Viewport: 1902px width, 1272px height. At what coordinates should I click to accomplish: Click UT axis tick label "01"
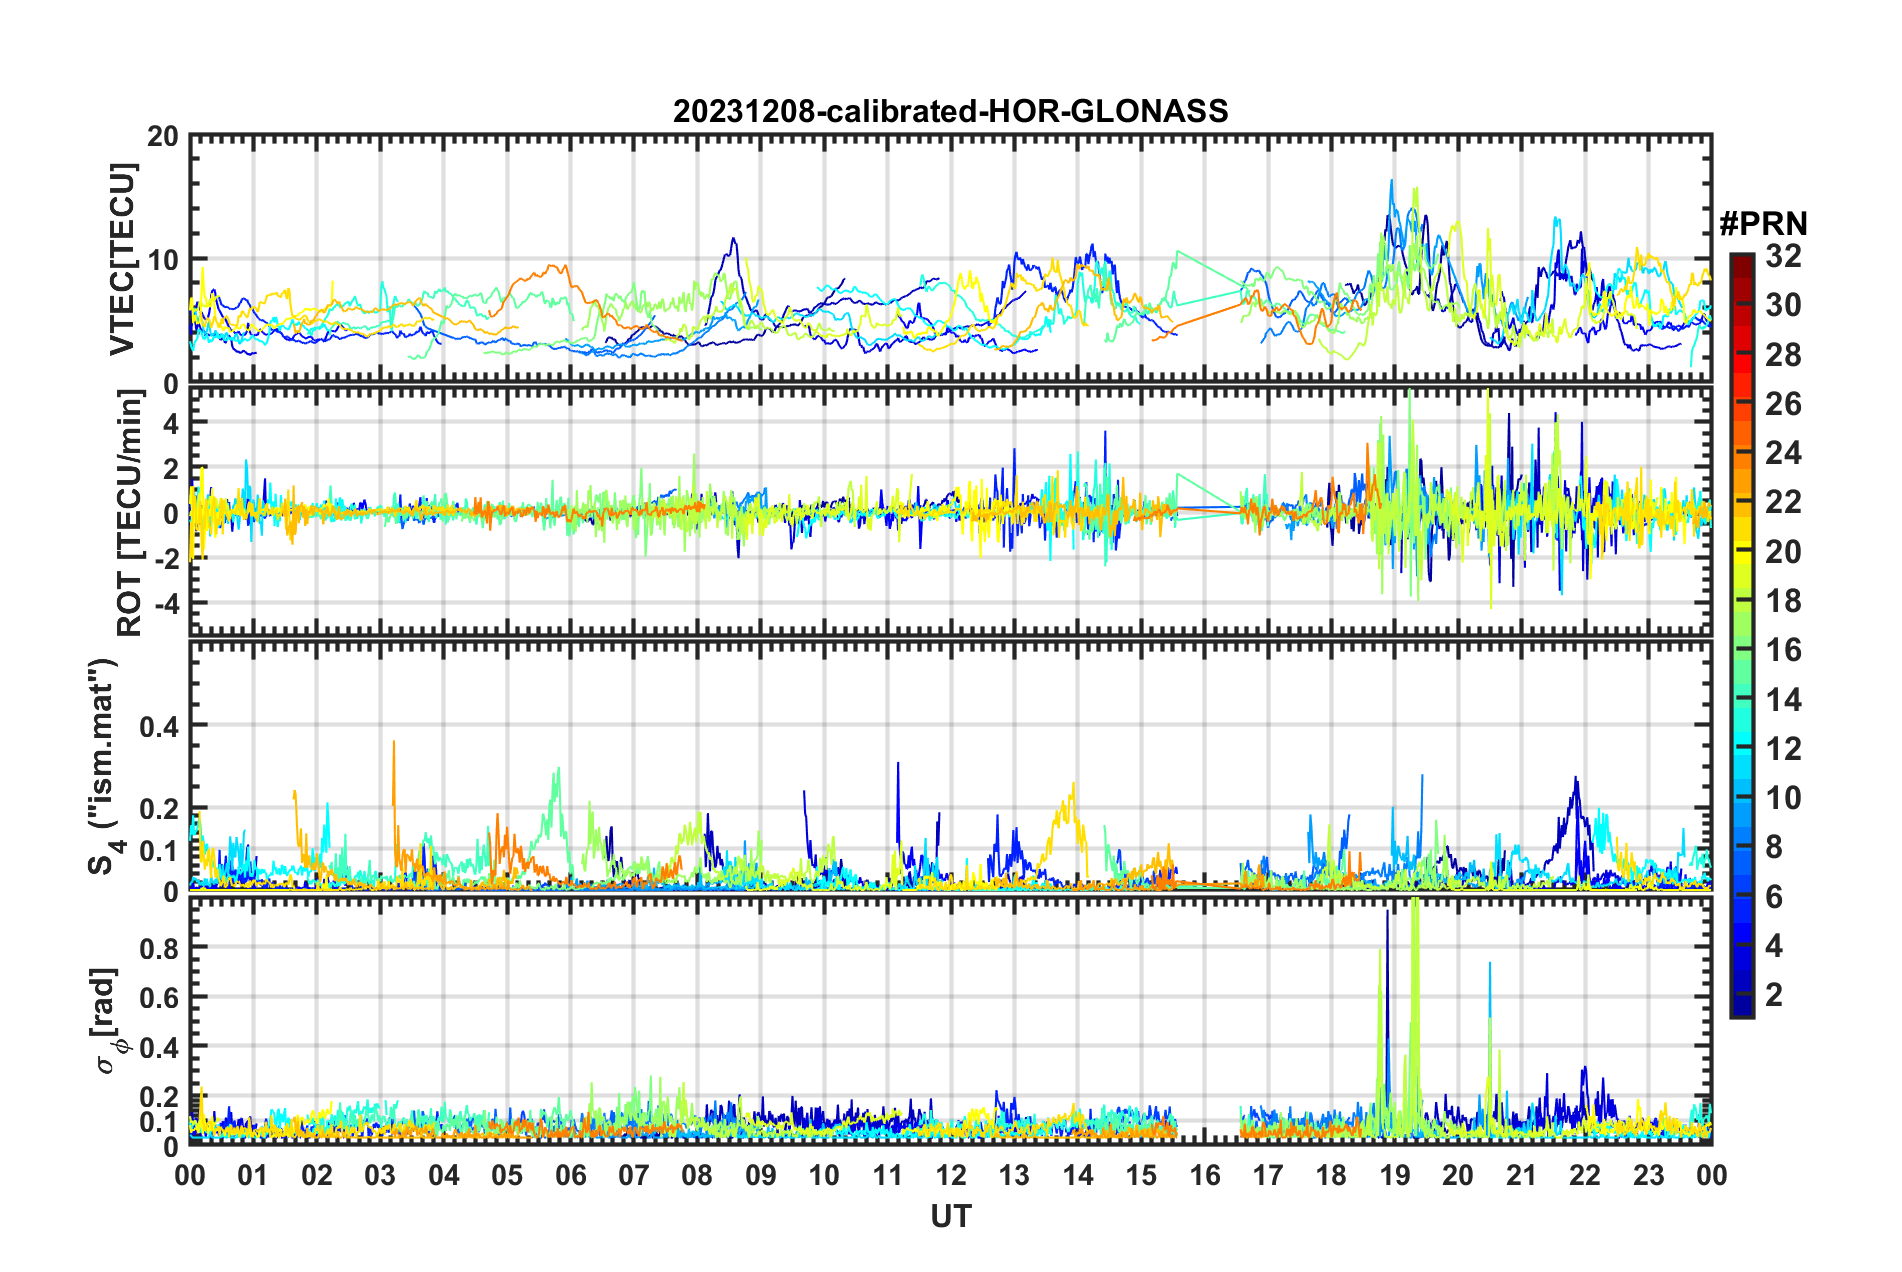click(x=253, y=1175)
